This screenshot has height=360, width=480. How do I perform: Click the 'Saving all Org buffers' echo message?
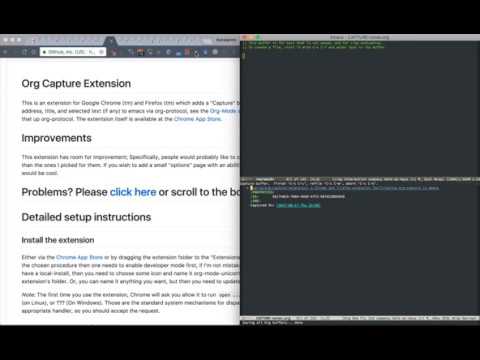coord(272,323)
